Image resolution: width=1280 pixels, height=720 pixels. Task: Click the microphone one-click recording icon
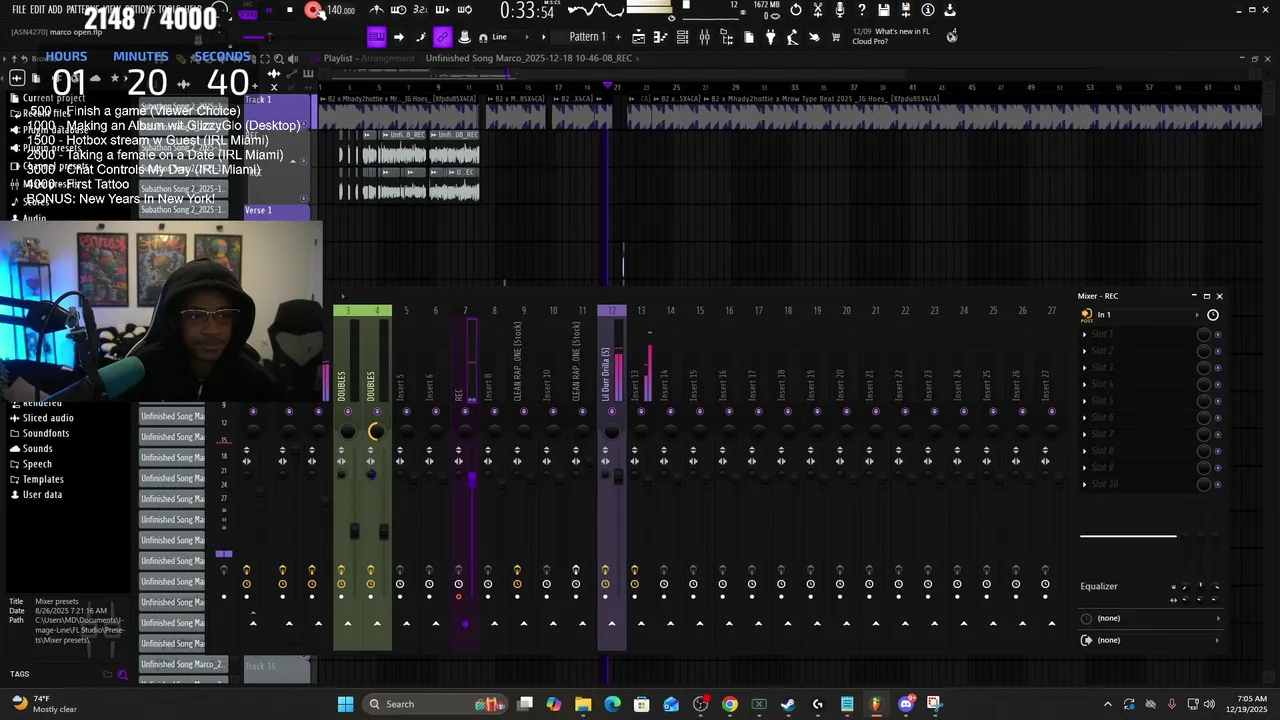[840, 10]
